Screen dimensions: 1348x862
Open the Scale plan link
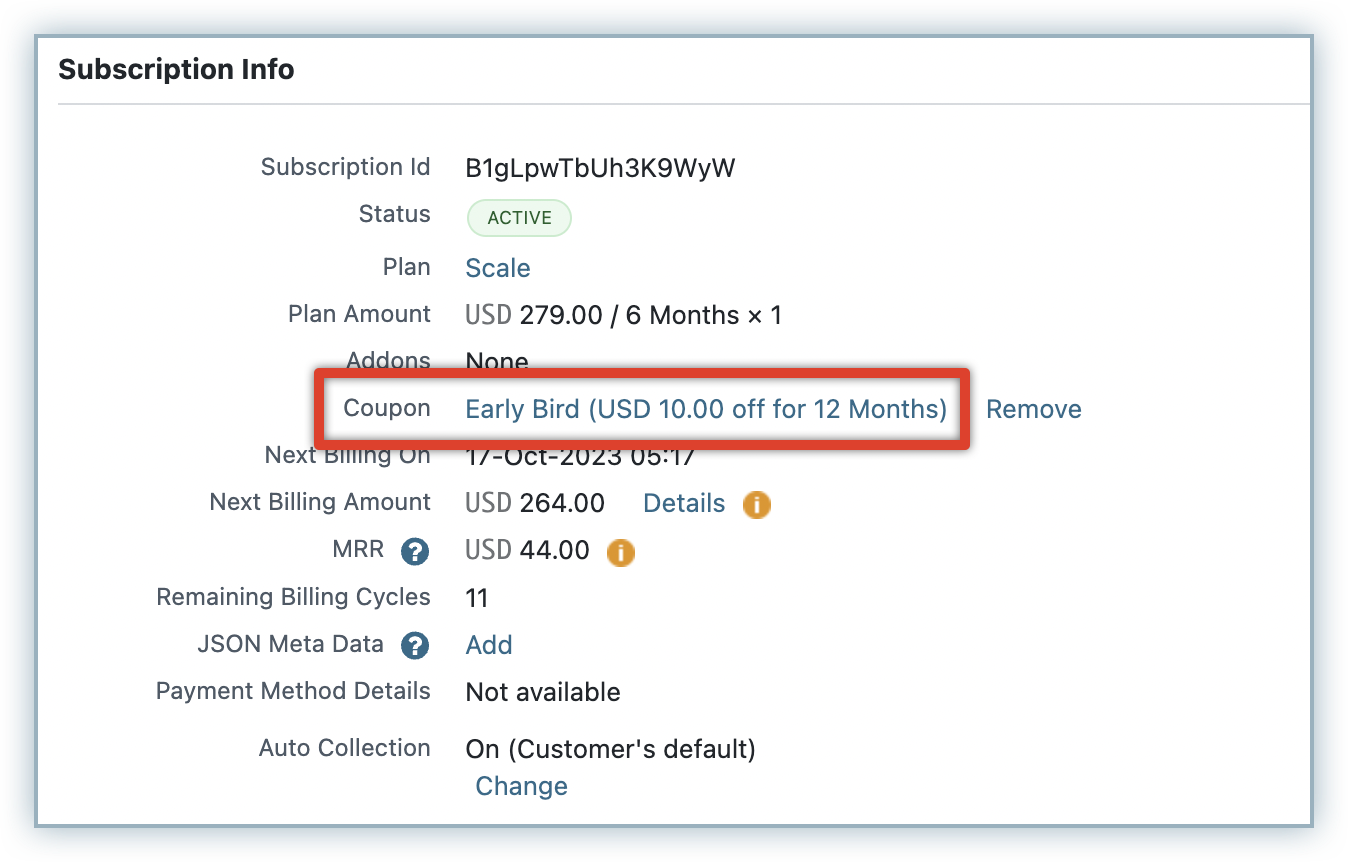click(498, 268)
